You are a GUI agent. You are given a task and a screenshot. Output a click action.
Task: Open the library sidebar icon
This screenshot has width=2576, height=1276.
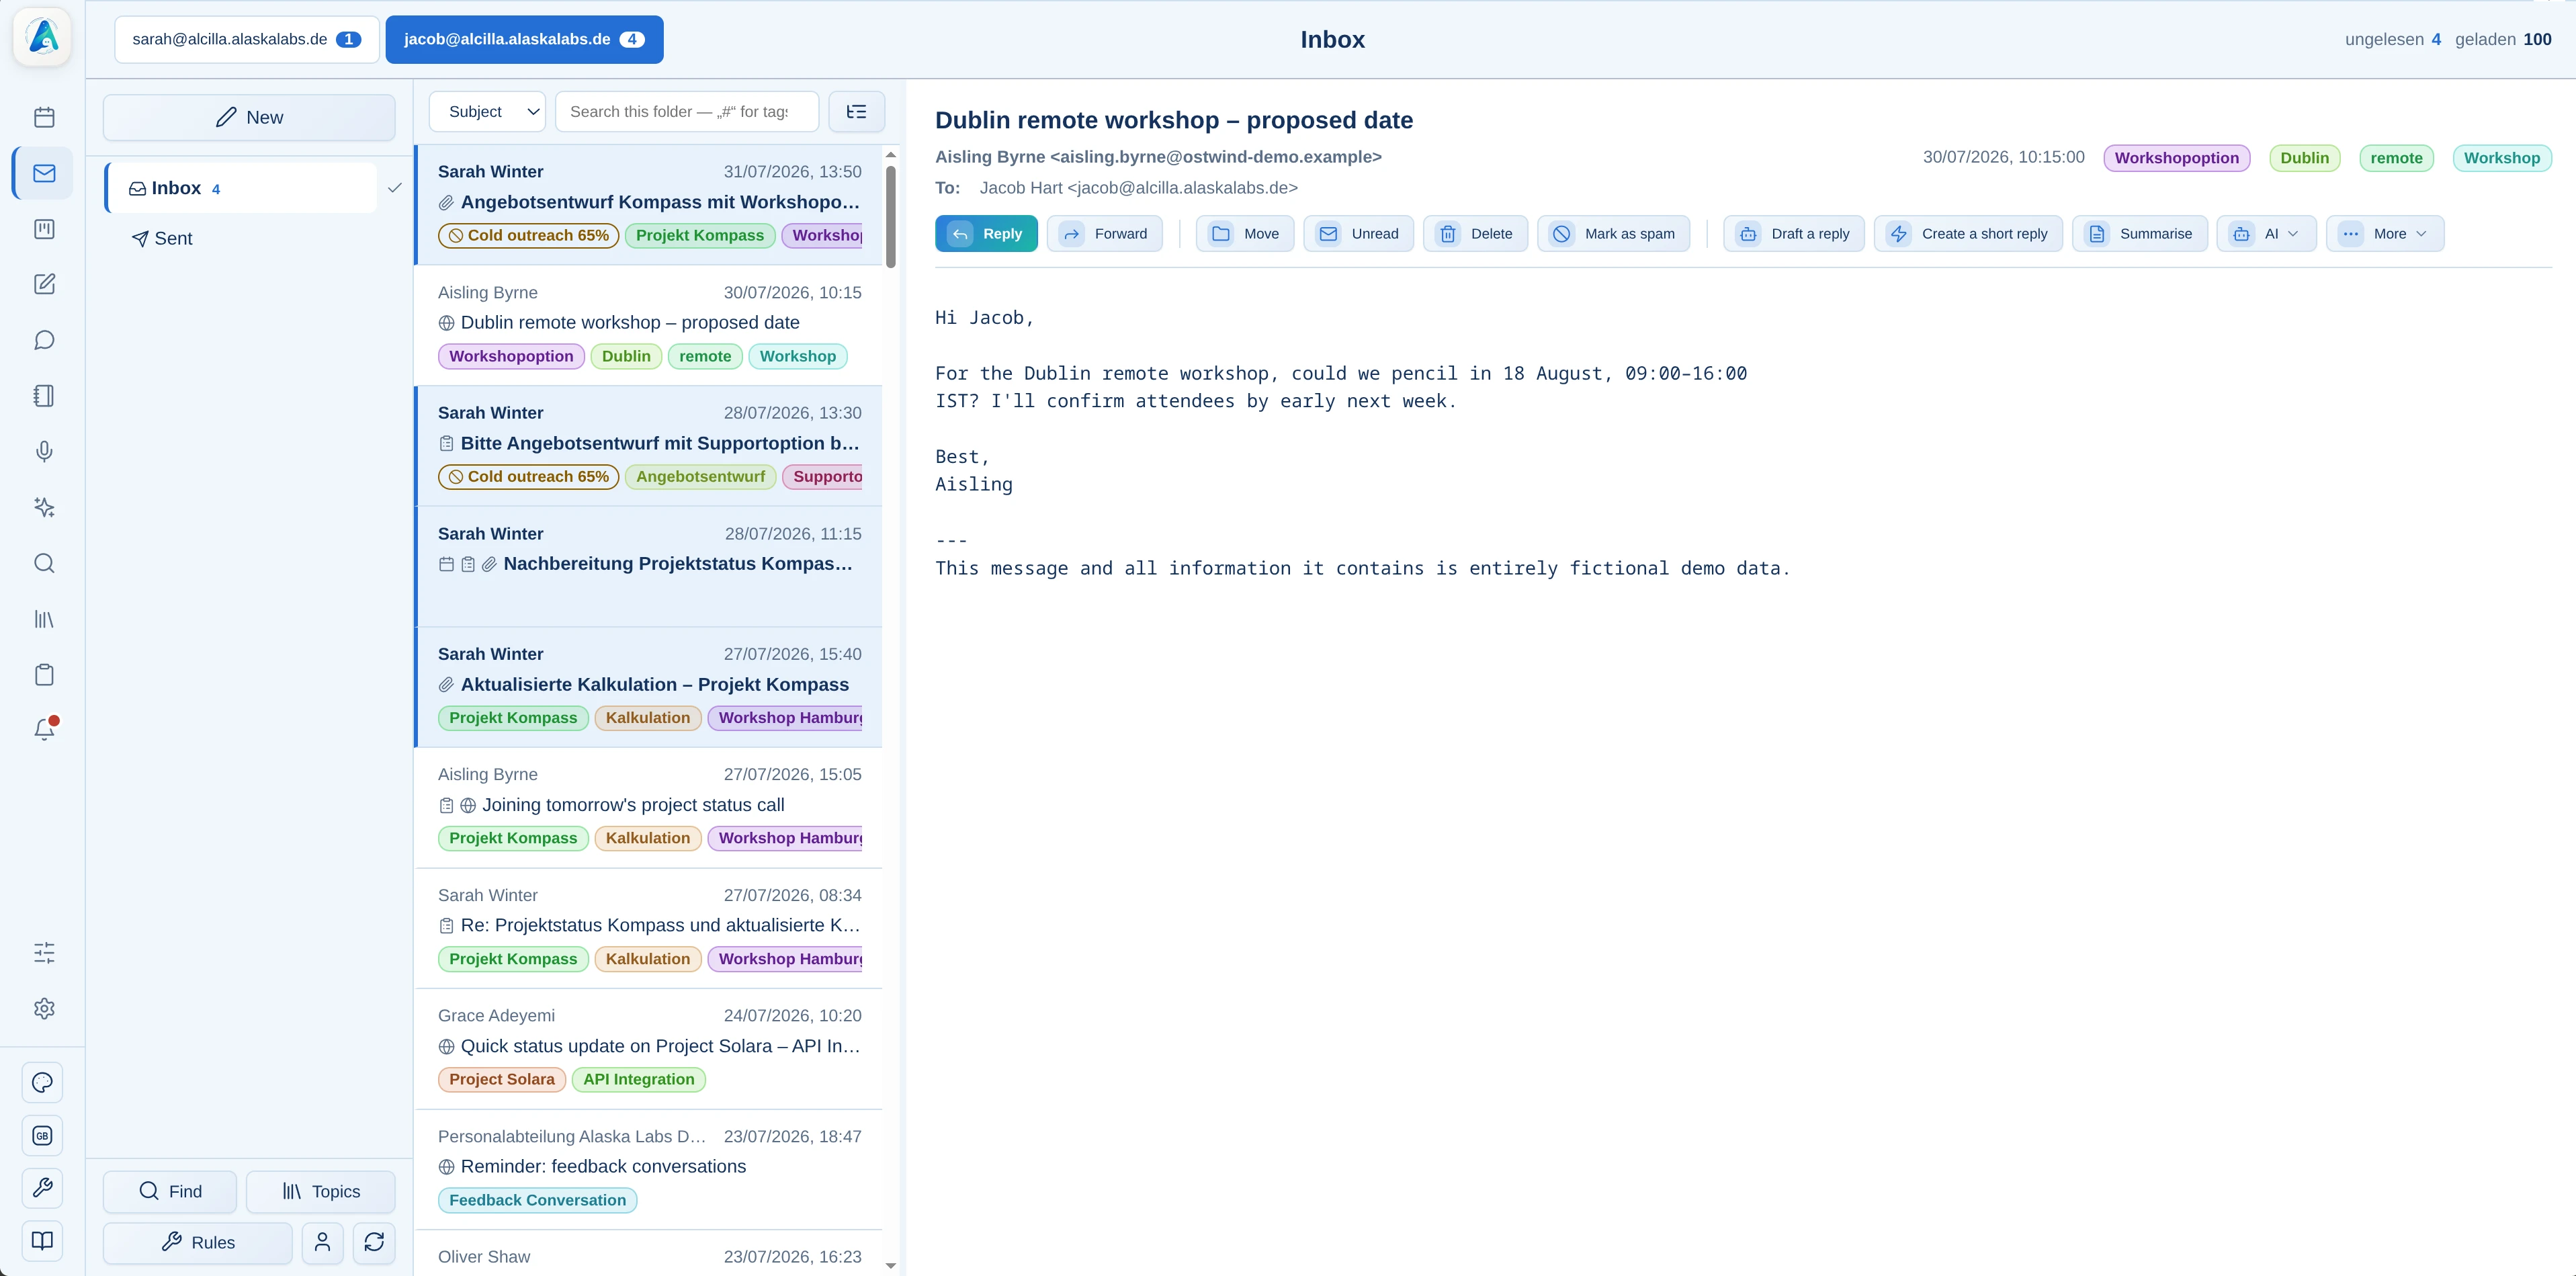coord(44,619)
